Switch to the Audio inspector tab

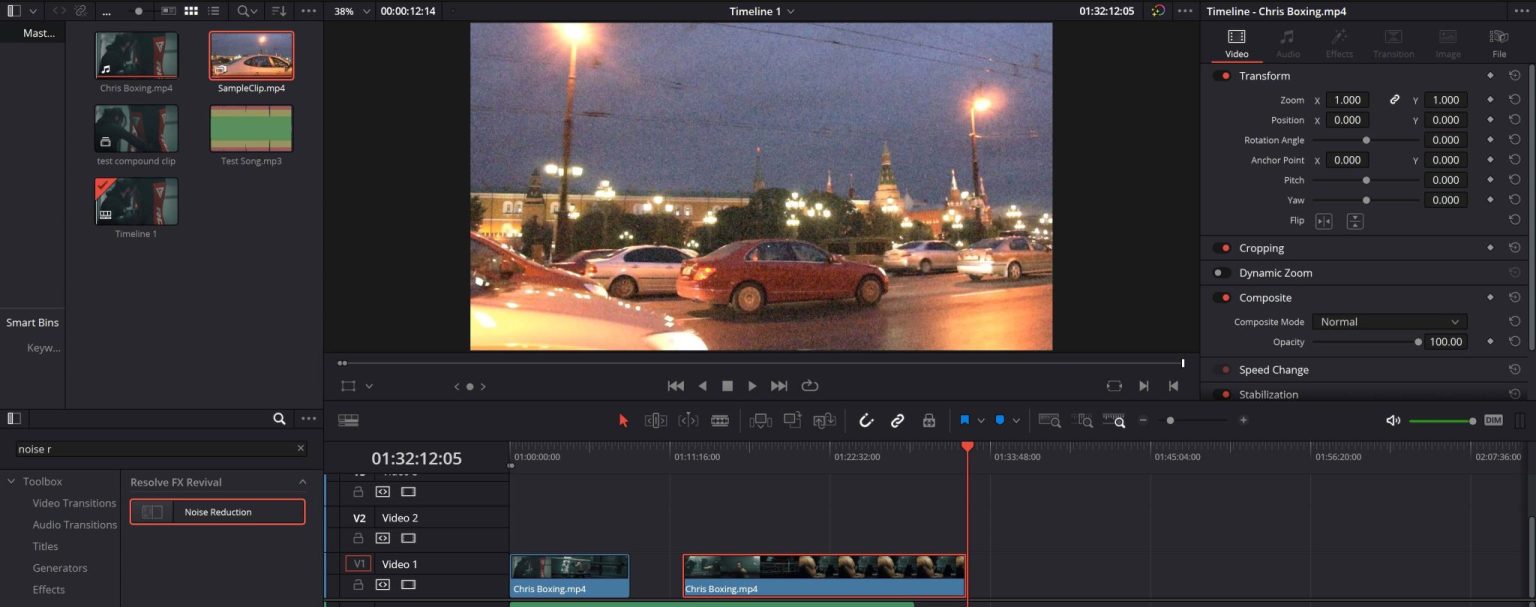coord(1288,42)
